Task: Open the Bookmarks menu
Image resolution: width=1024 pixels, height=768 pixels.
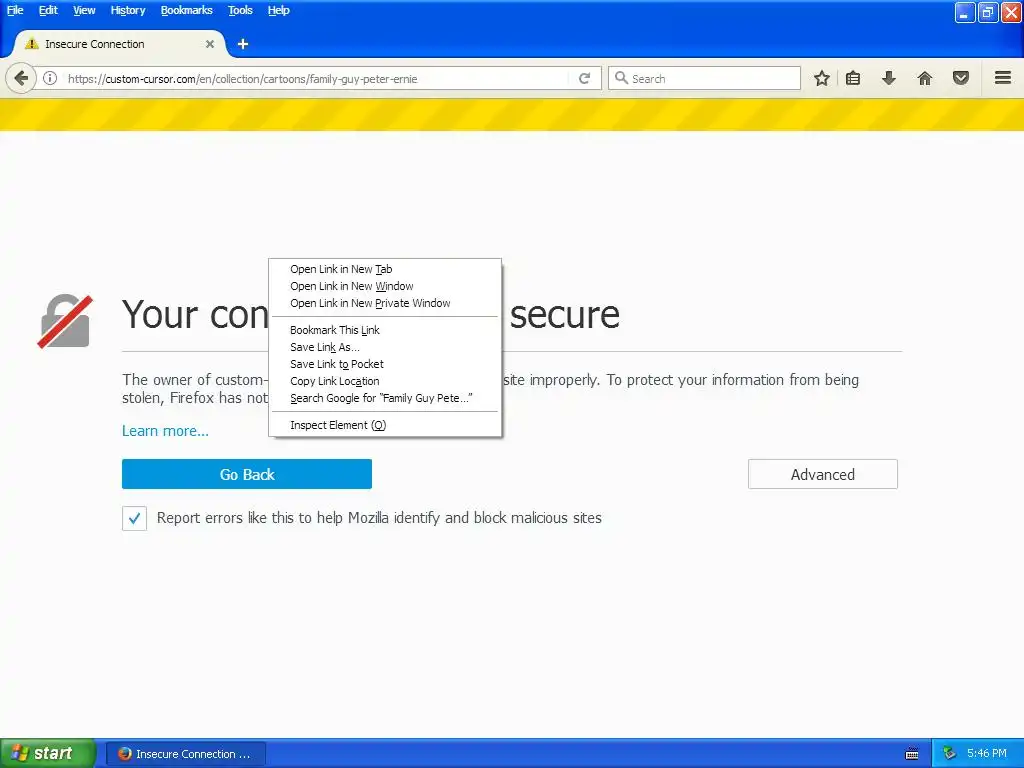Action: click(x=187, y=10)
